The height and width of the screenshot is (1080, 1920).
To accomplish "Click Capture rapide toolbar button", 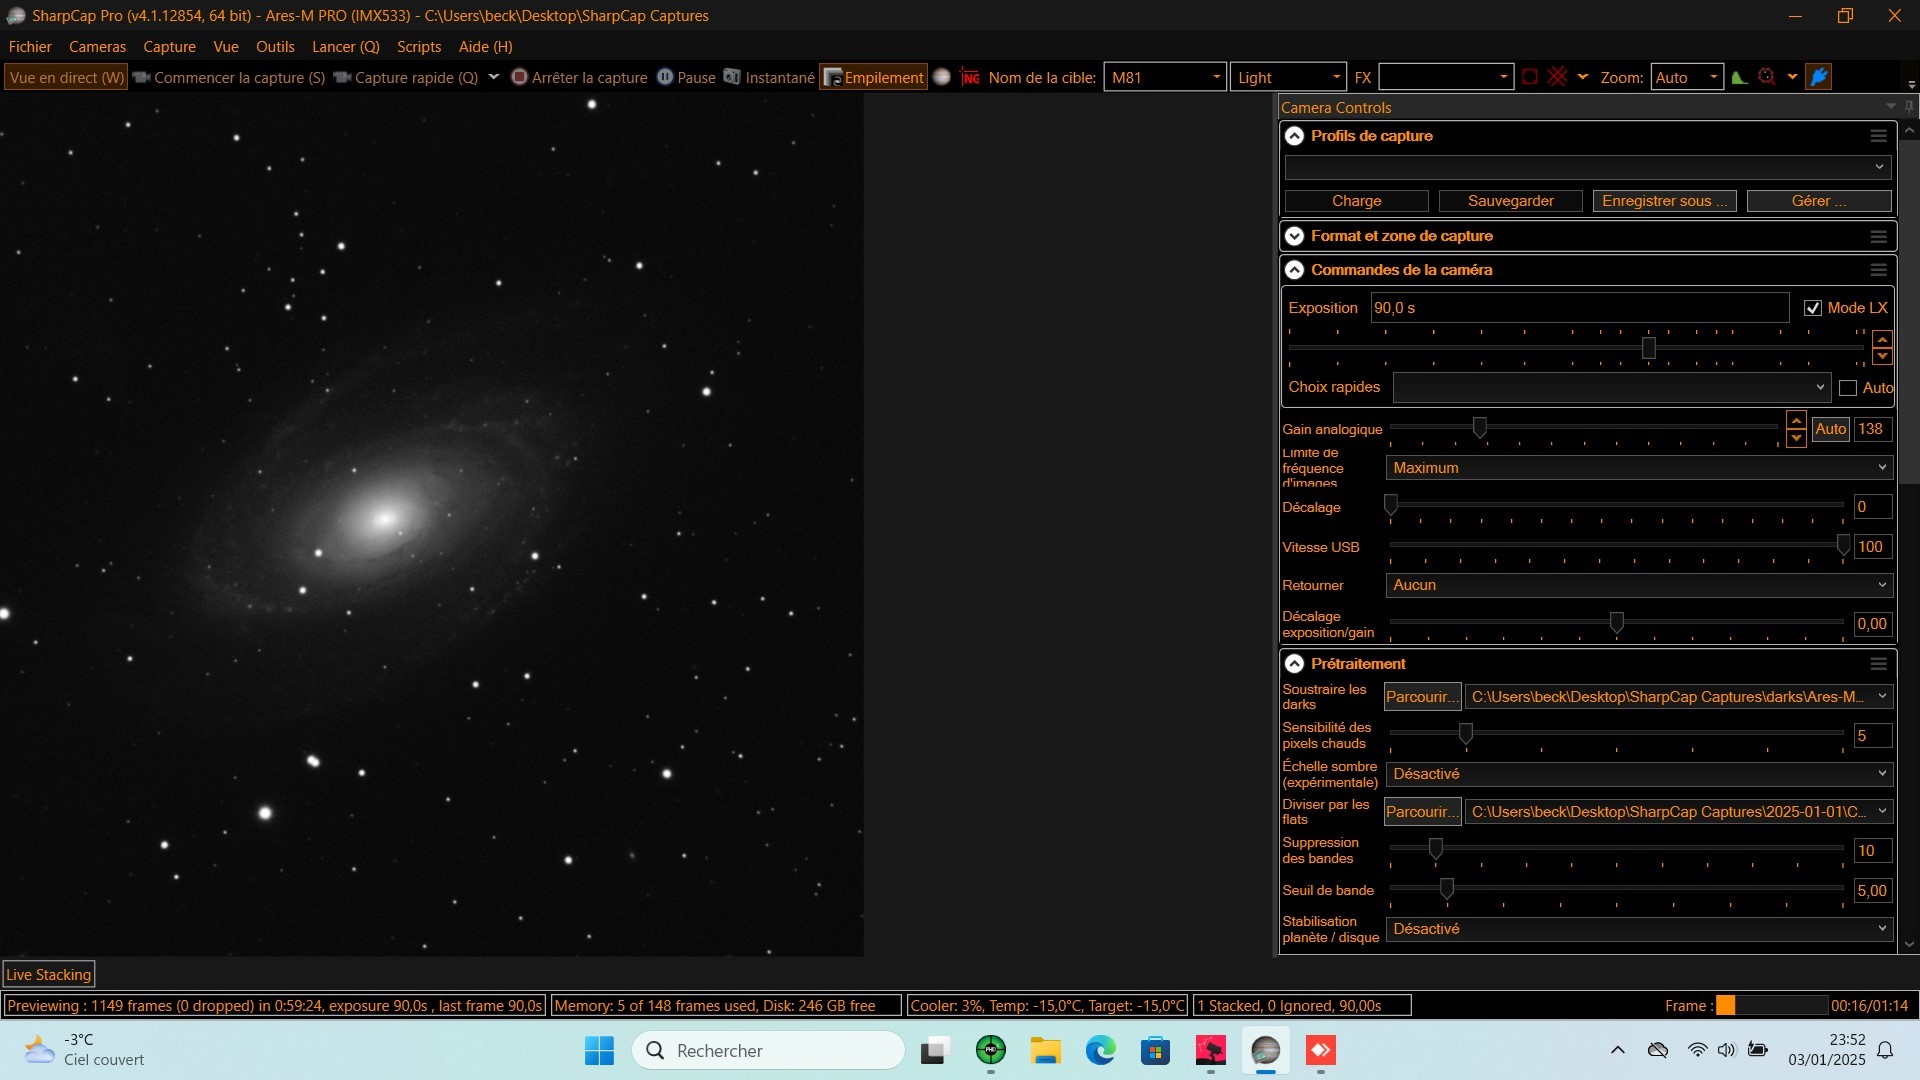I will click(x=406, y=77).
